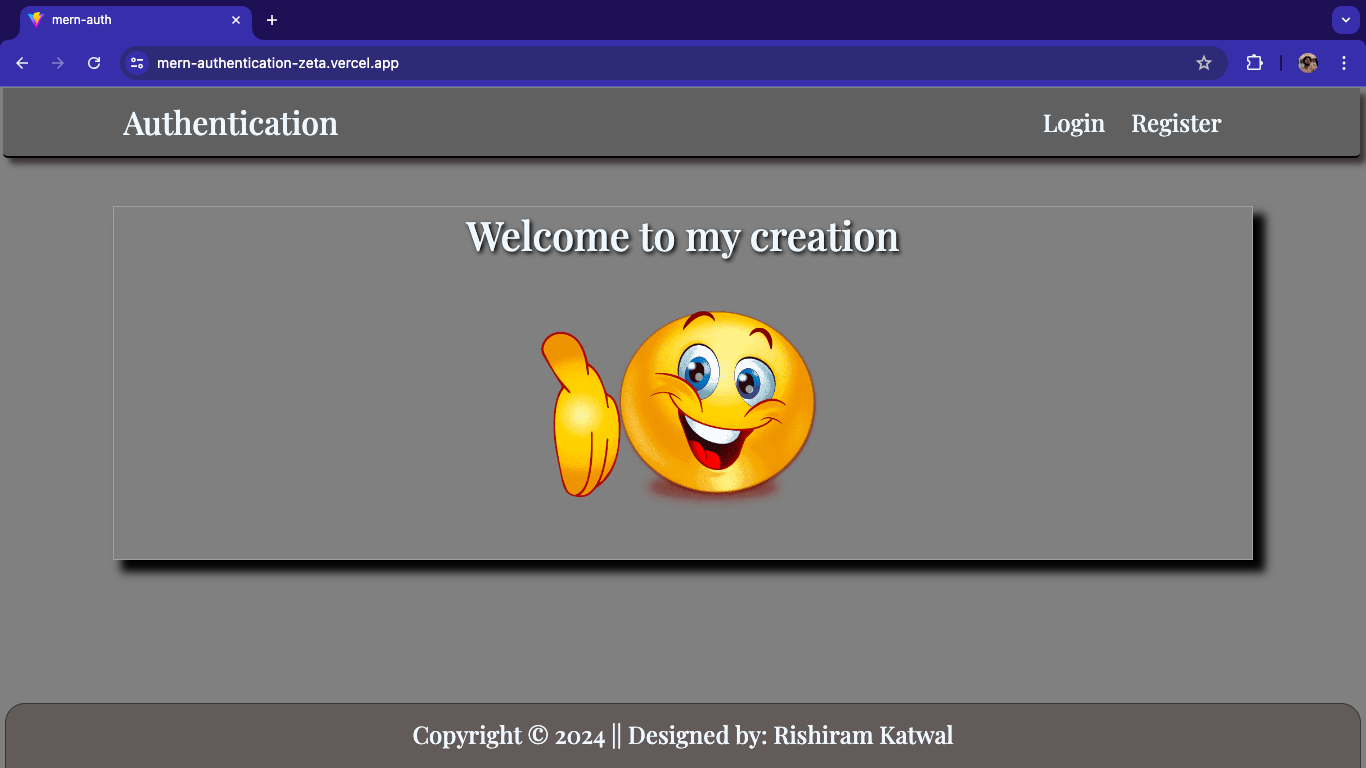Click the Welcome to my creation heading
This screenshot has width=1366, height=768.
point(682,236)
